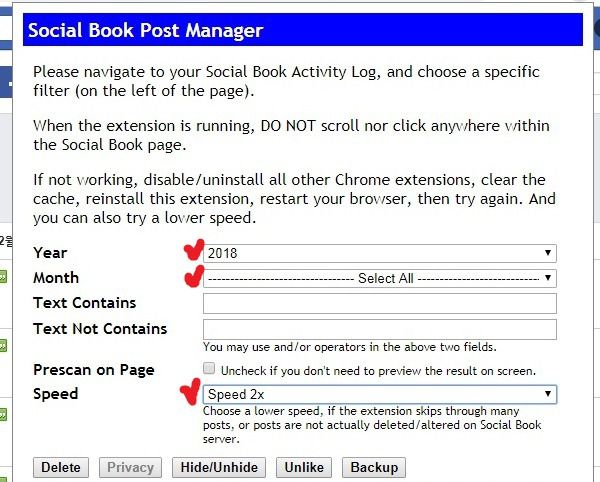This screenshot has width=600, height=482.
Task: Toggle the Prescan on Page checkbox
Action: [x=209, y=368]
